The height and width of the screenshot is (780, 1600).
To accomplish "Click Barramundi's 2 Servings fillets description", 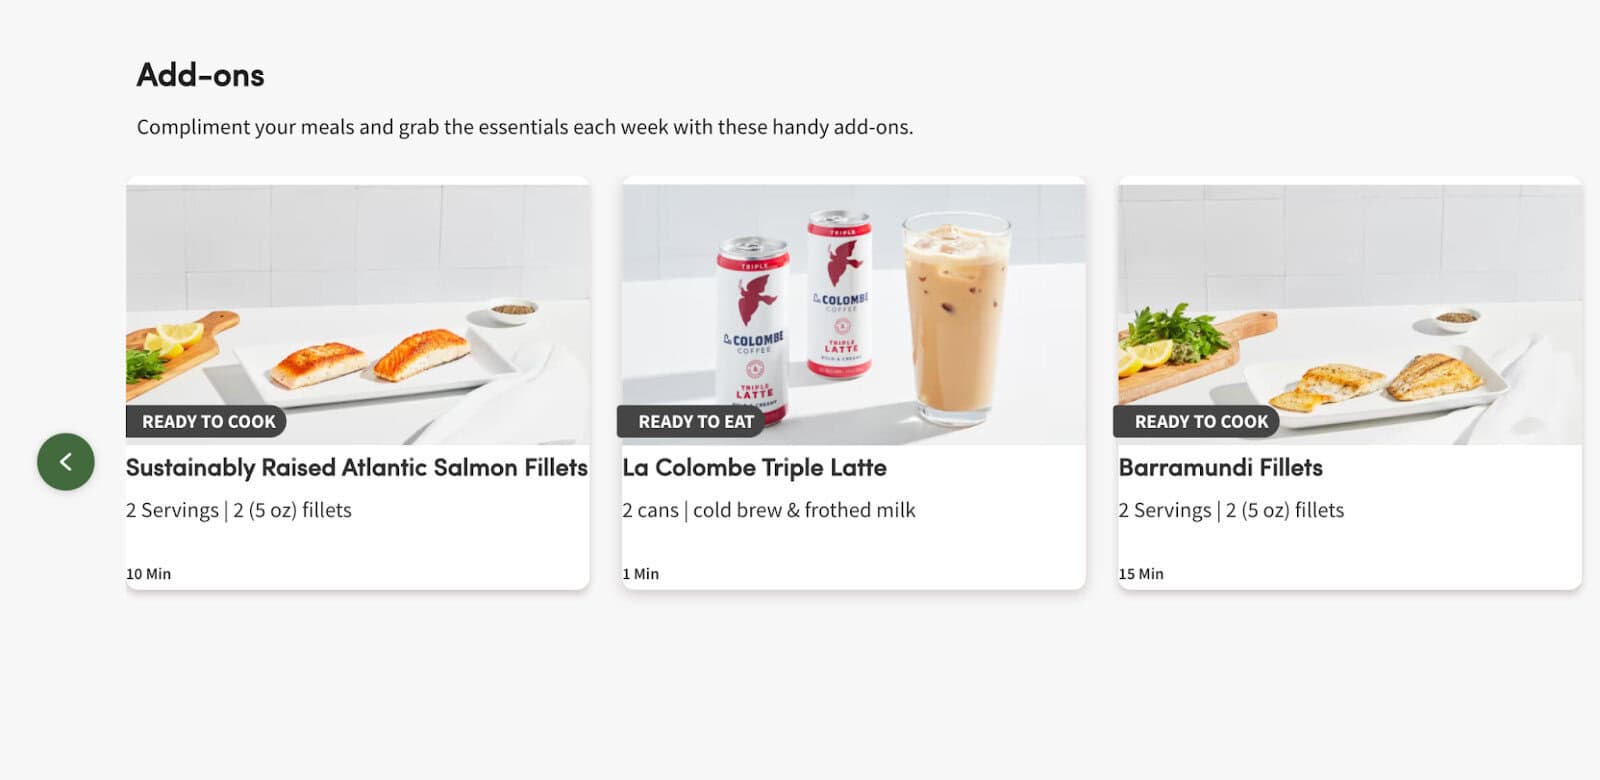I will pos(1231,510).
